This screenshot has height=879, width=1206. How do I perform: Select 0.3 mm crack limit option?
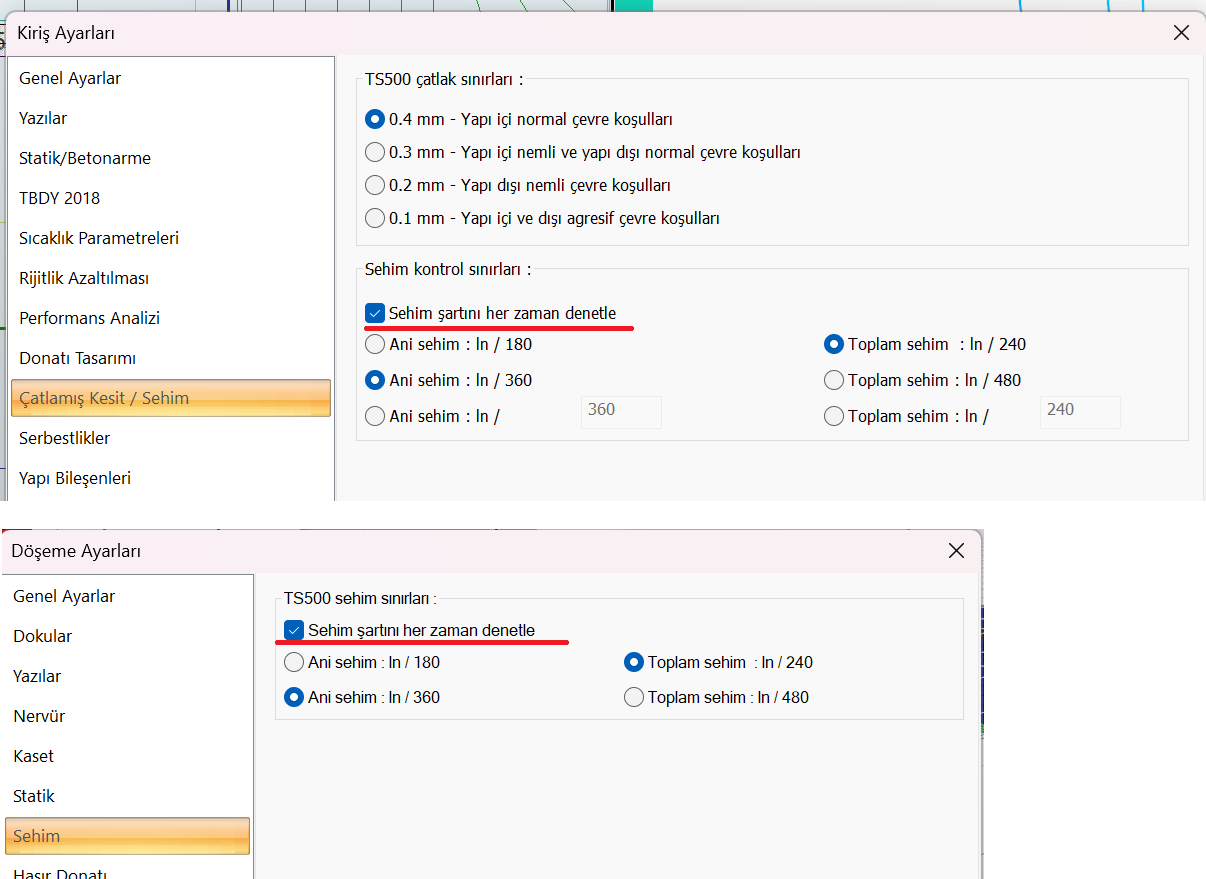click(x=375, y=152)
